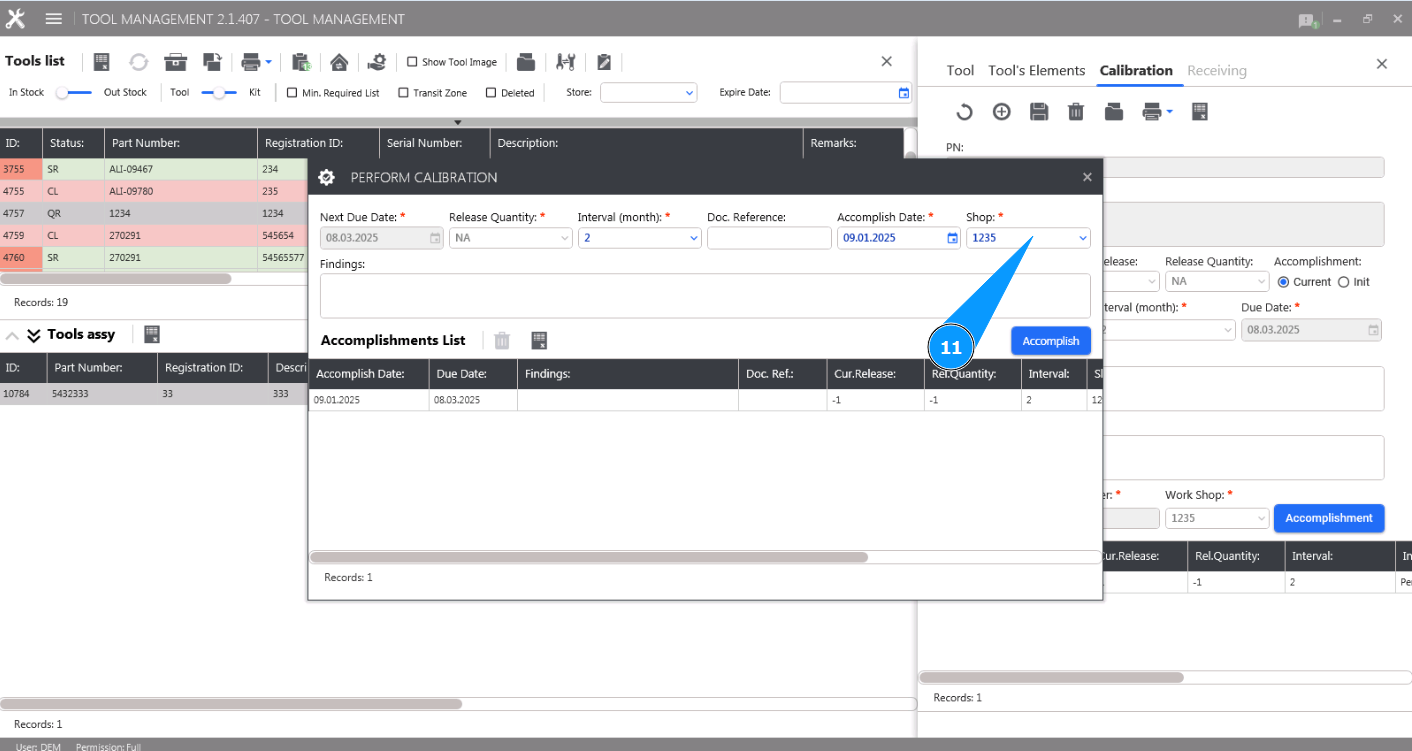
Task: Export Accomplishments List to Excel
Action: (539, 341)
